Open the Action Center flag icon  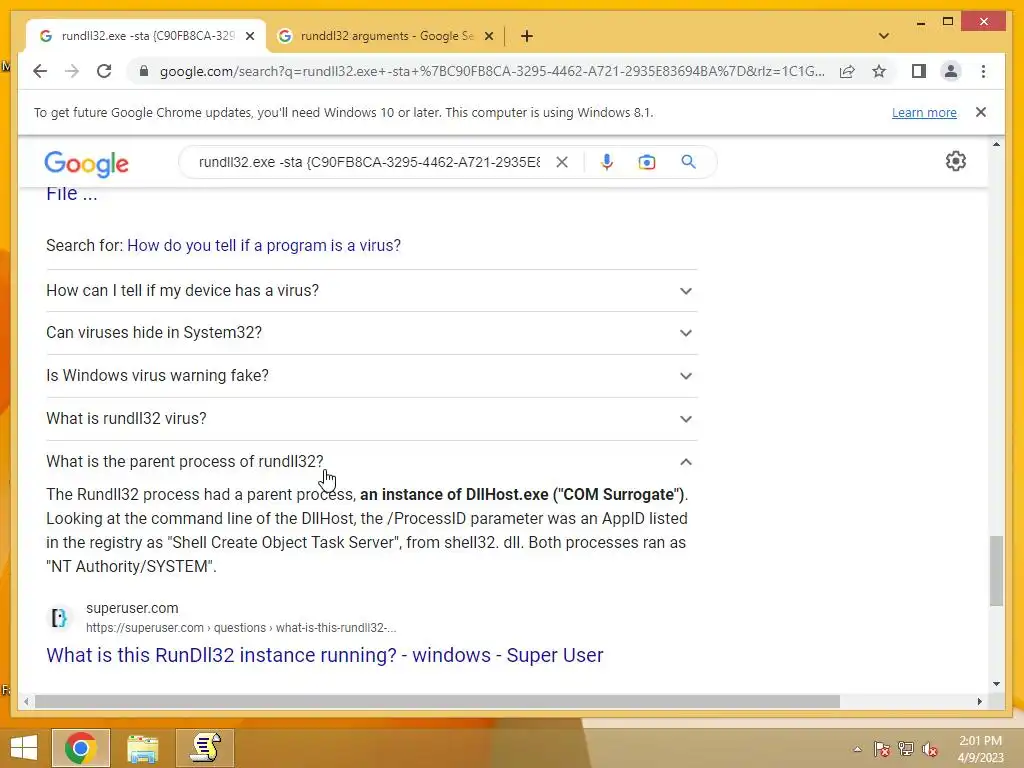pyautogui.click(x=882, y=749)
